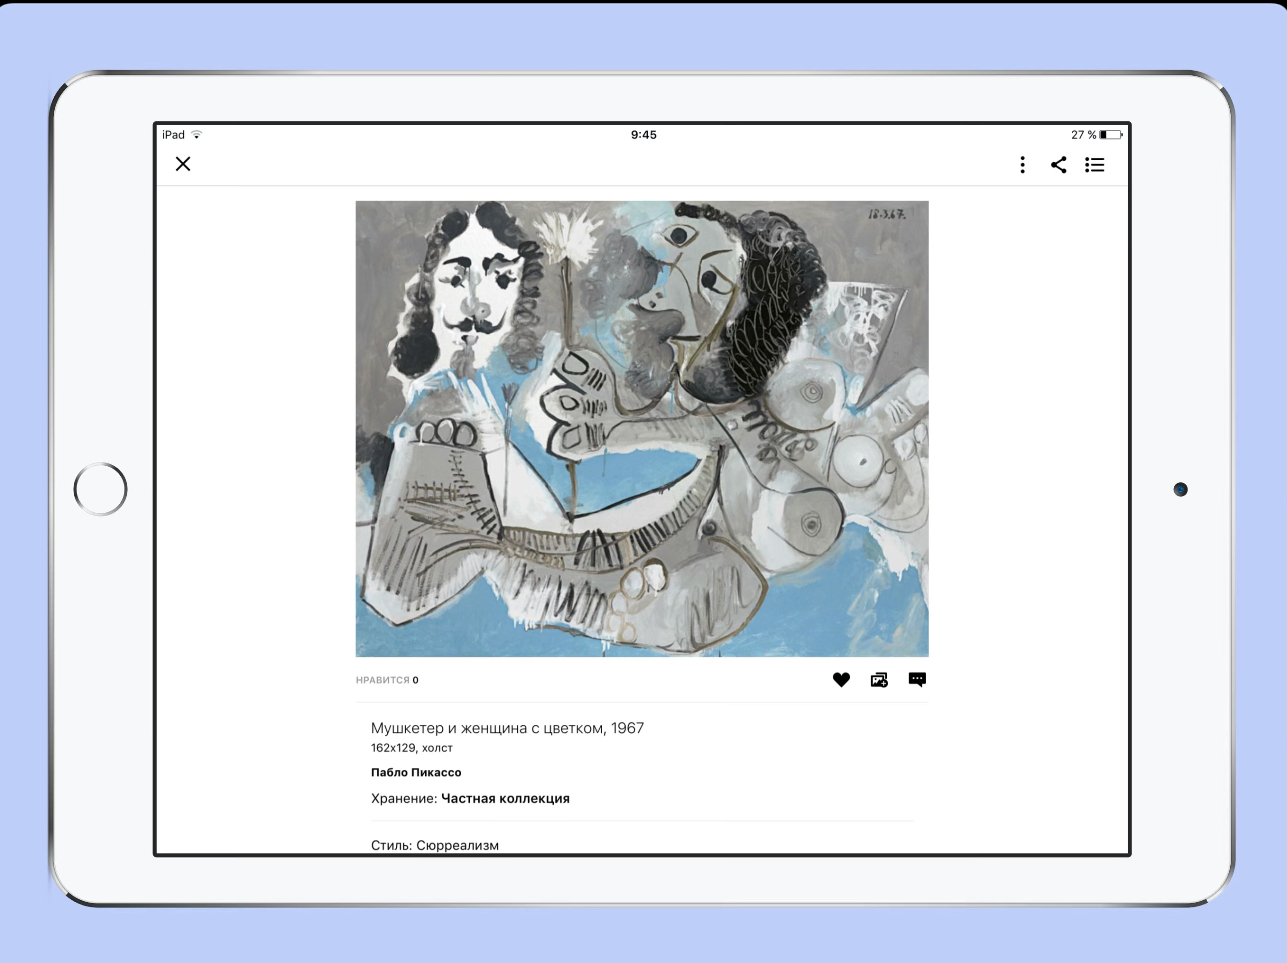Tap the share icon in top bar
Image resolution: width=1287 pixels, height=963 pixels.
(x=1058, y=165)
